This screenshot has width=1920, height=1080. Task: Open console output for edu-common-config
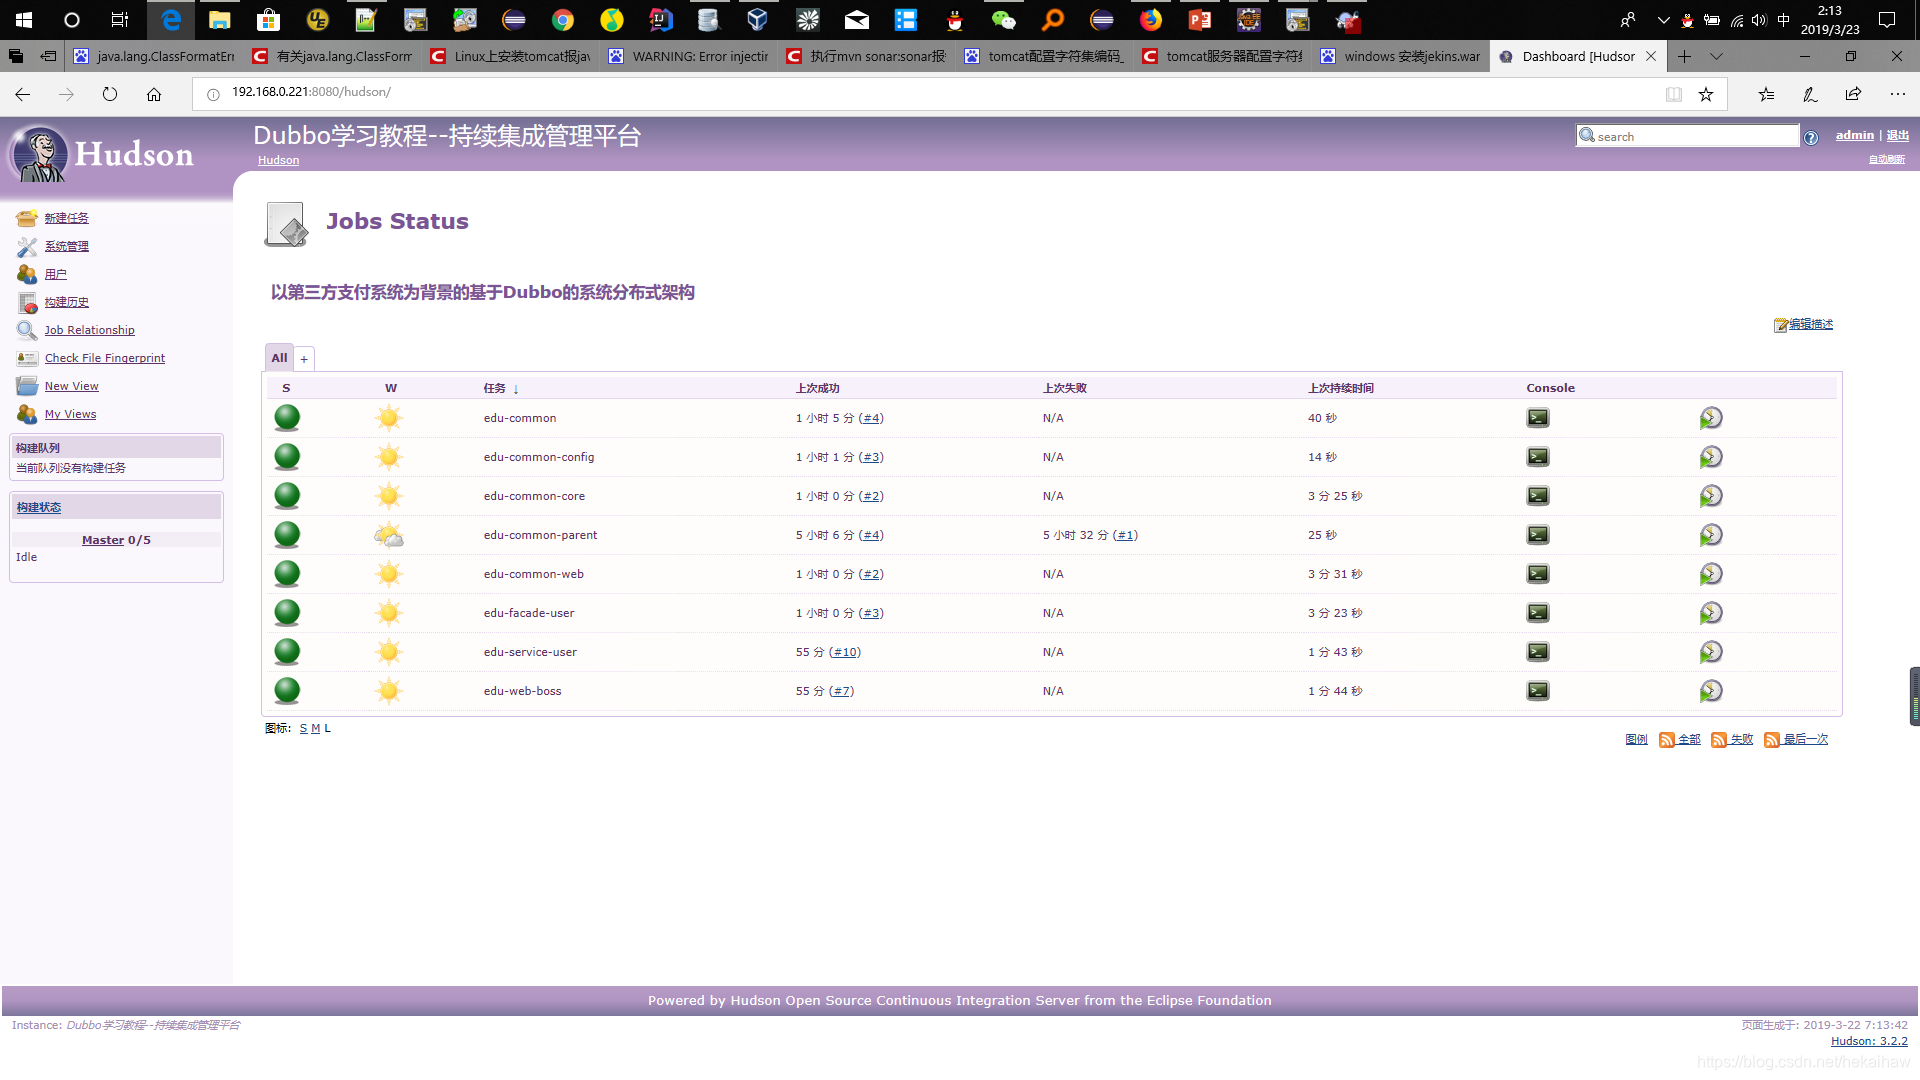click(x=1538, y=457)
